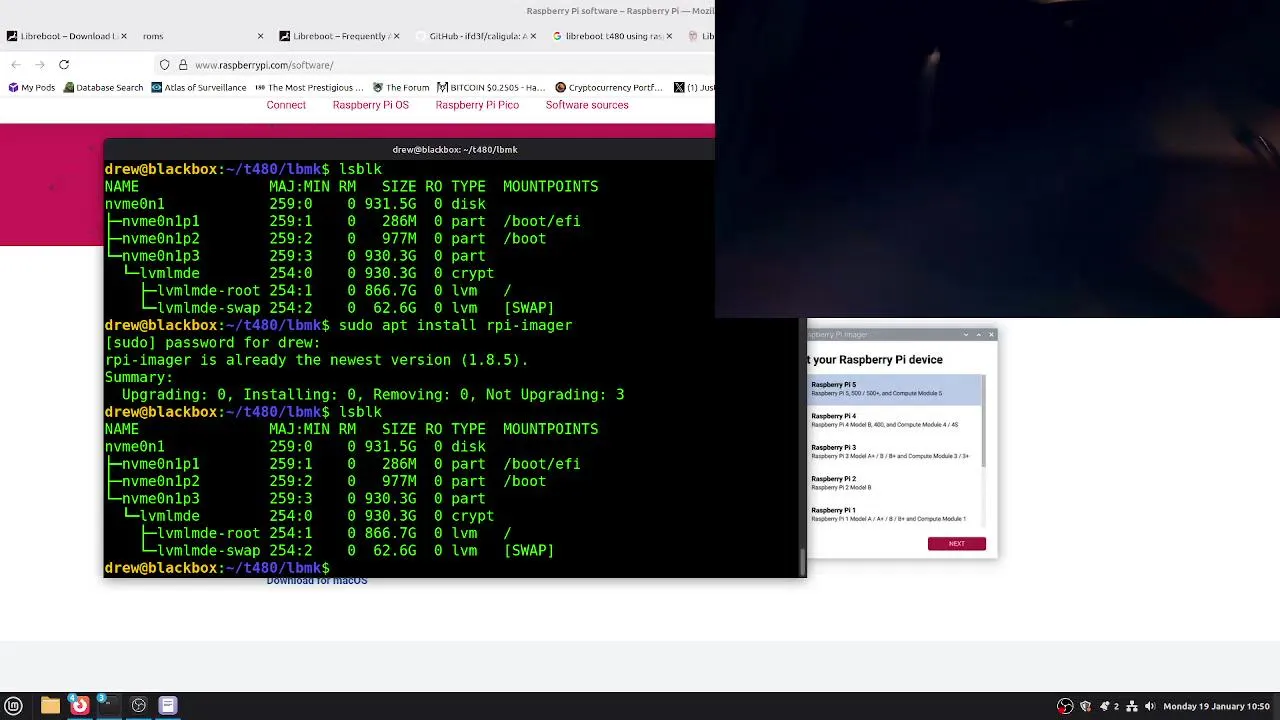Open Software sources nav link
1280x720 pixels.
pyautogui.click(x=587, y=105)
